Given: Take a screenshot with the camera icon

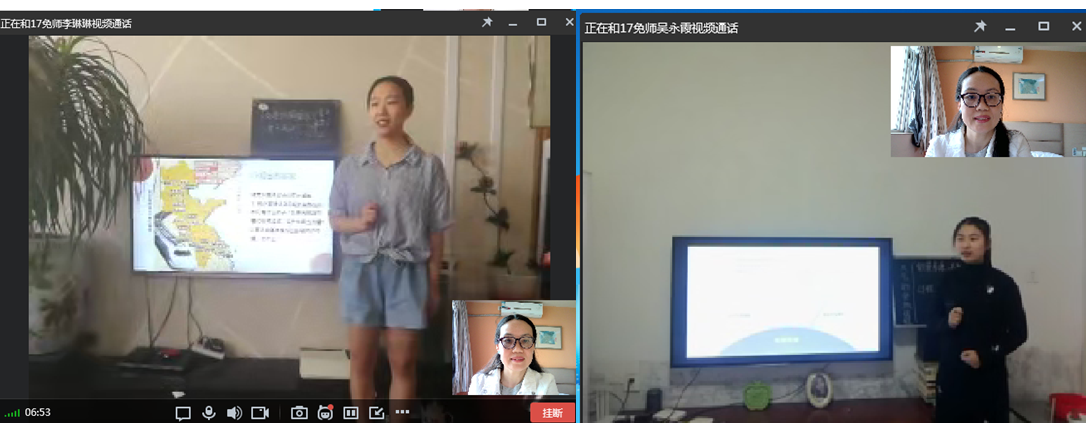Looking at the screenshot, I should [x=299, y=412].
